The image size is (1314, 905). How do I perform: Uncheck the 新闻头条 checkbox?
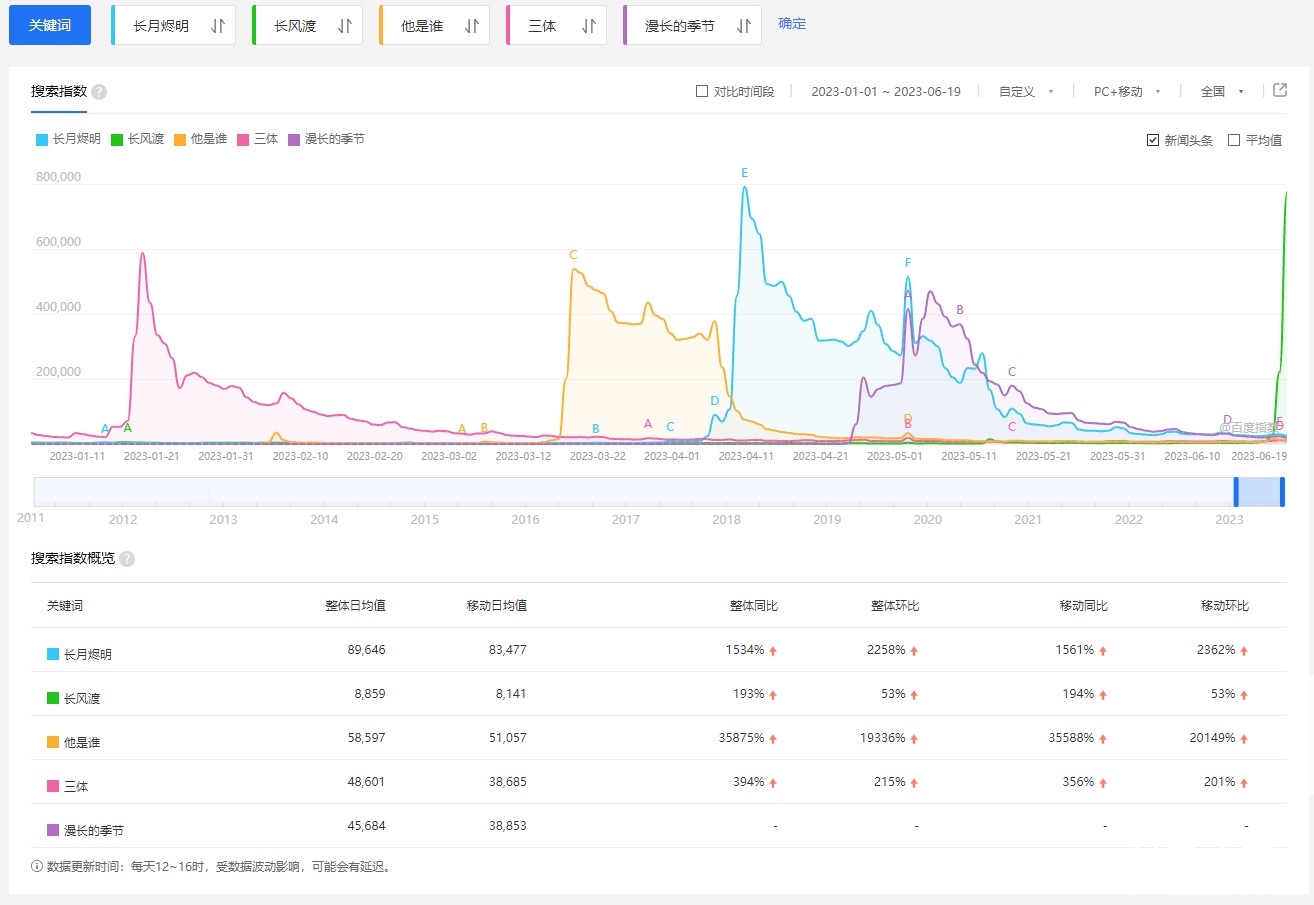1153,140
